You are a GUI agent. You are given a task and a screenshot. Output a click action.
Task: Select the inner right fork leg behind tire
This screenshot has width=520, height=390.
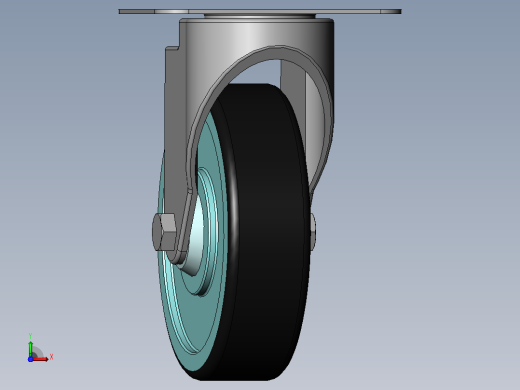(x=293, y=73)
